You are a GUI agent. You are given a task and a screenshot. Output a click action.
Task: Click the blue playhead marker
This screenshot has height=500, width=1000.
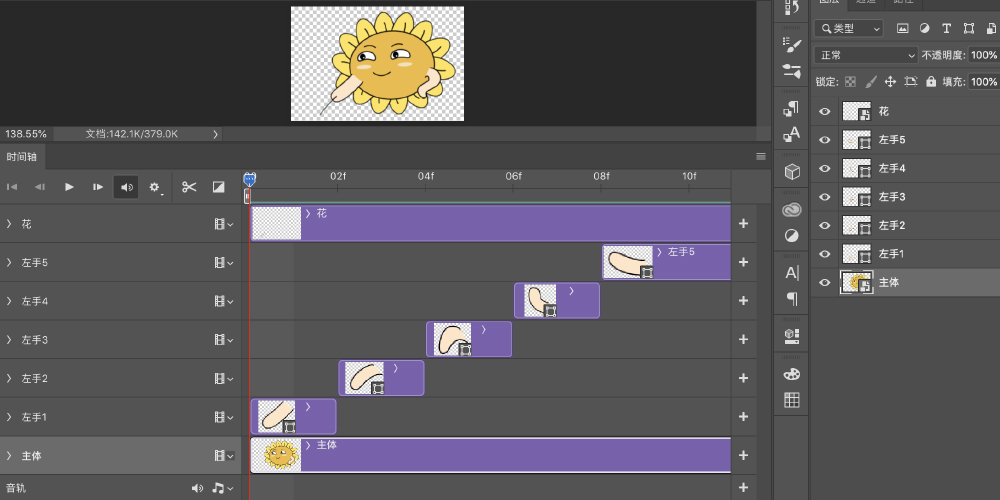click(x=249, y=179)
